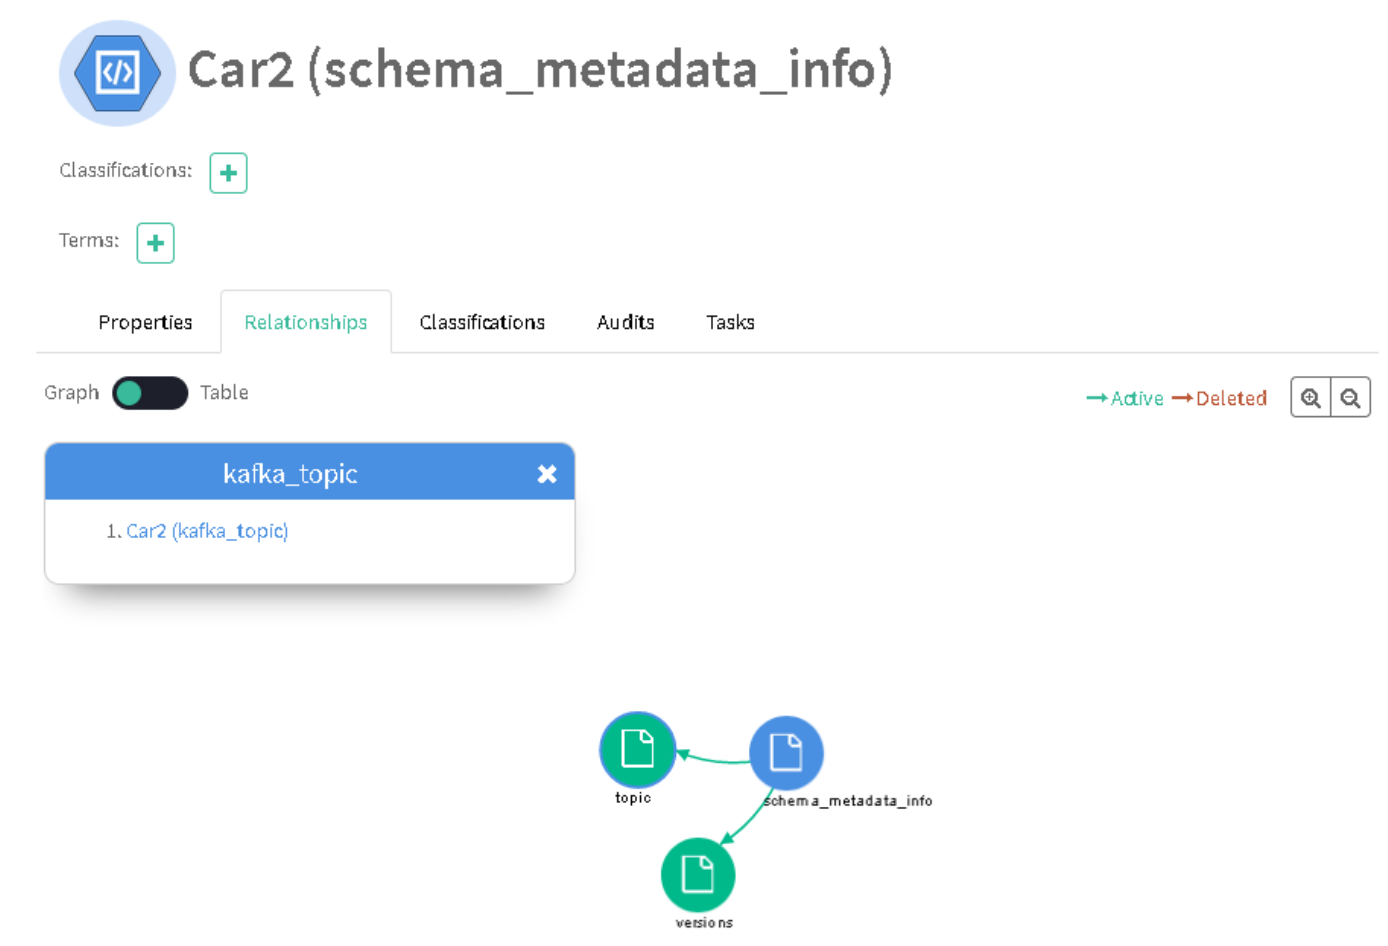1388x946 pixels.
Task: Add a classification with plus button
Action: [x=228, y=173]
